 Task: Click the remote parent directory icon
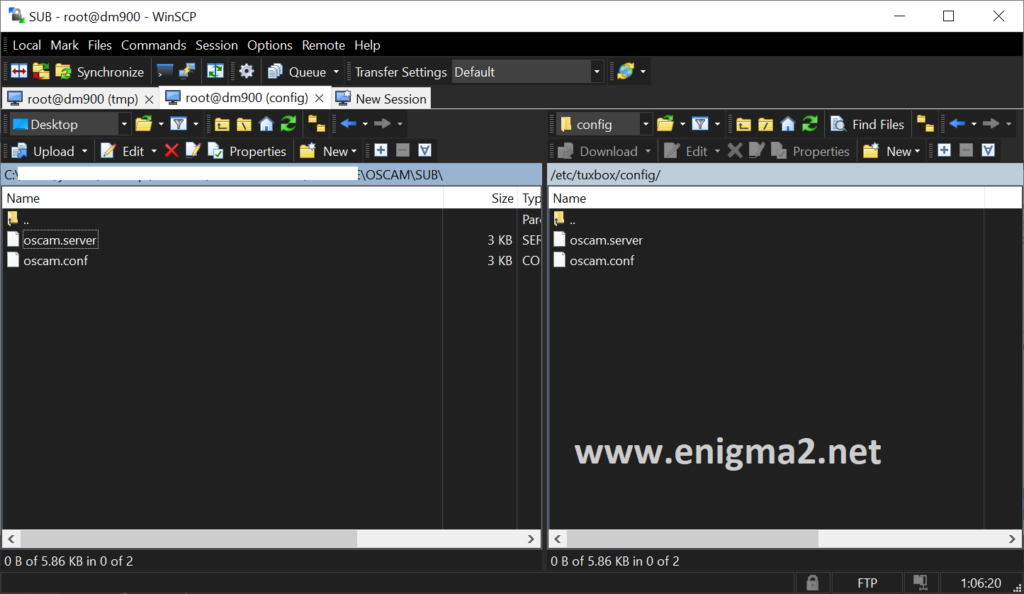tap(743, 125)
